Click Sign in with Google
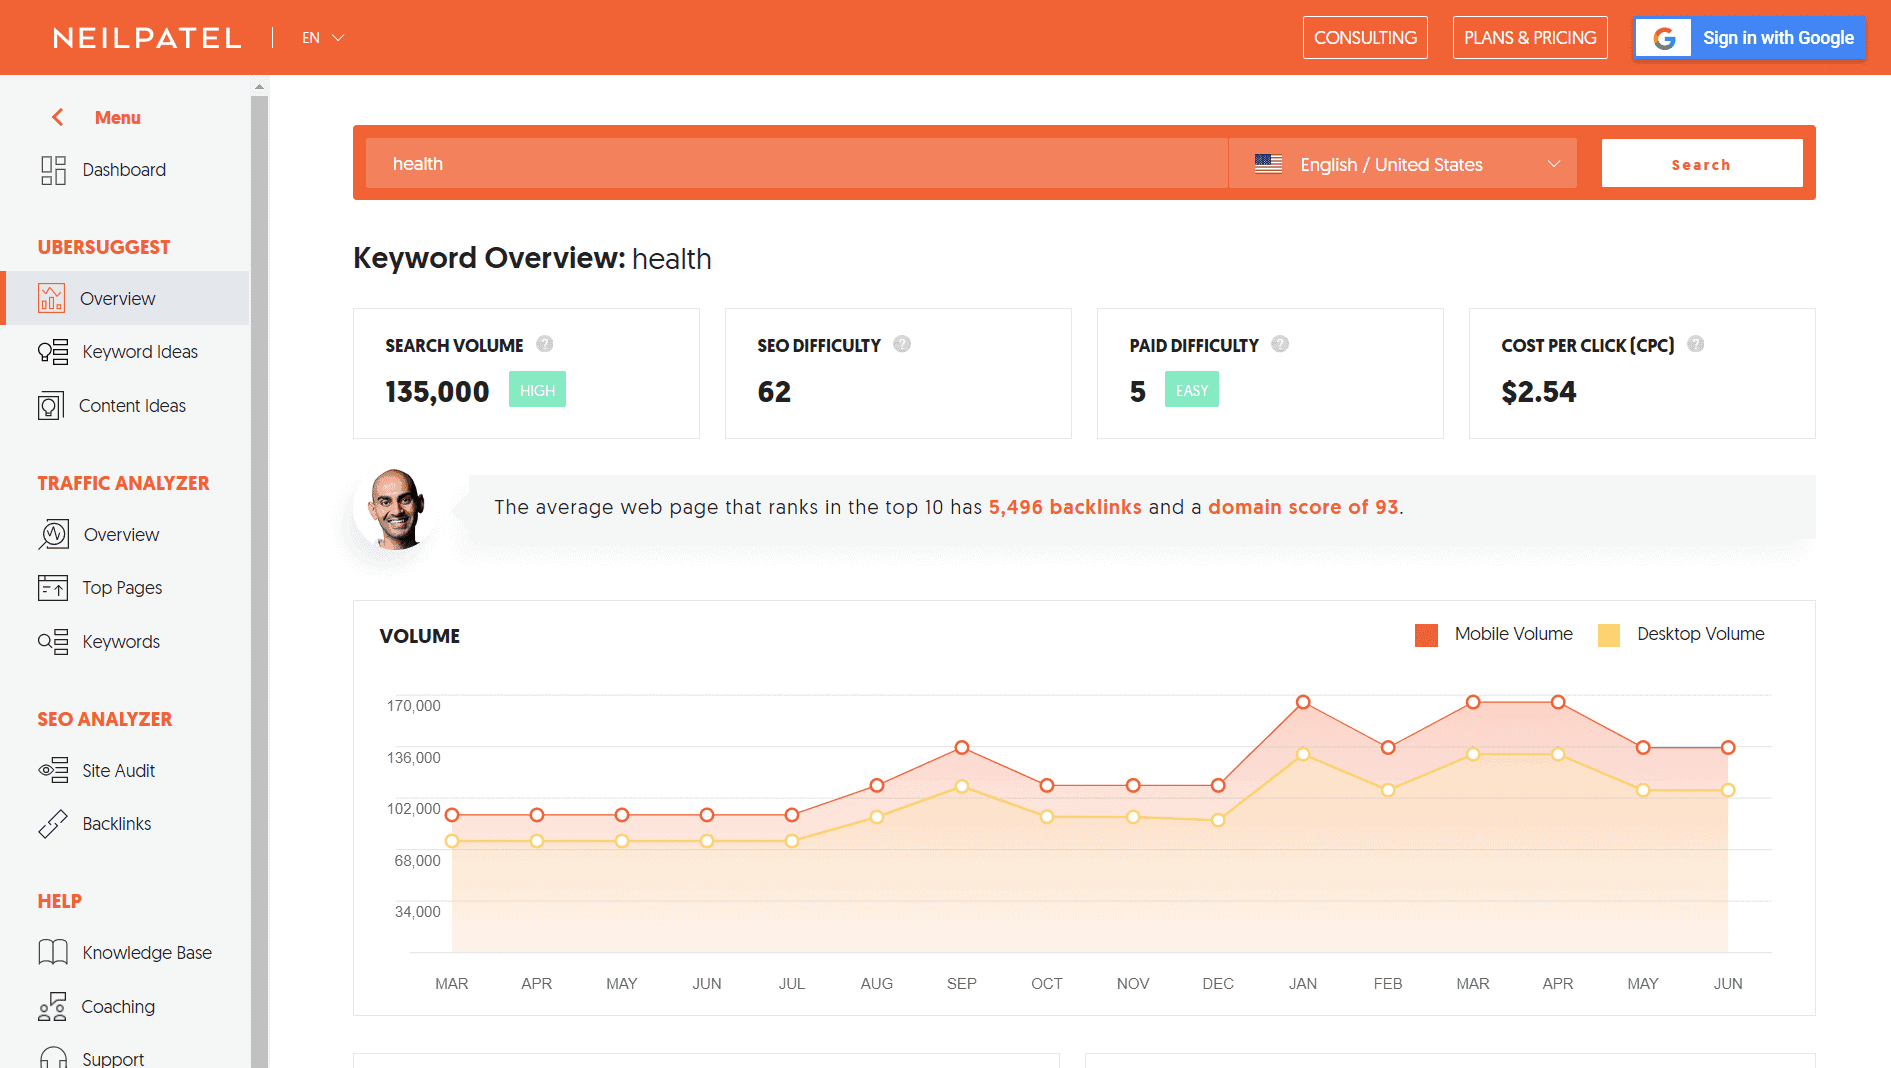 click(x=1749, y=38)
